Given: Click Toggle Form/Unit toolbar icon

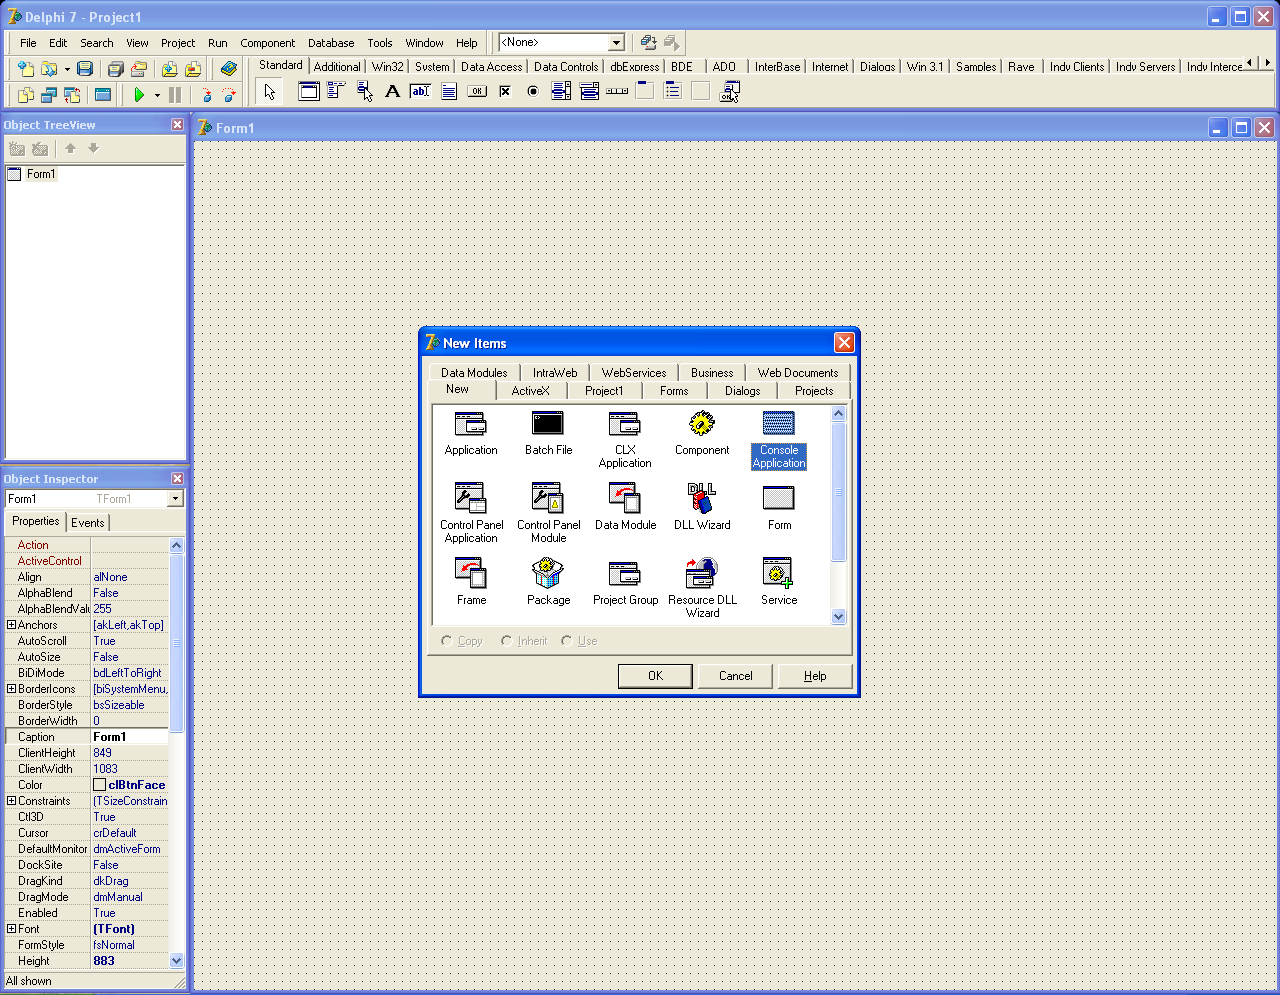Looking at the screenshot, I should [72, 95].
